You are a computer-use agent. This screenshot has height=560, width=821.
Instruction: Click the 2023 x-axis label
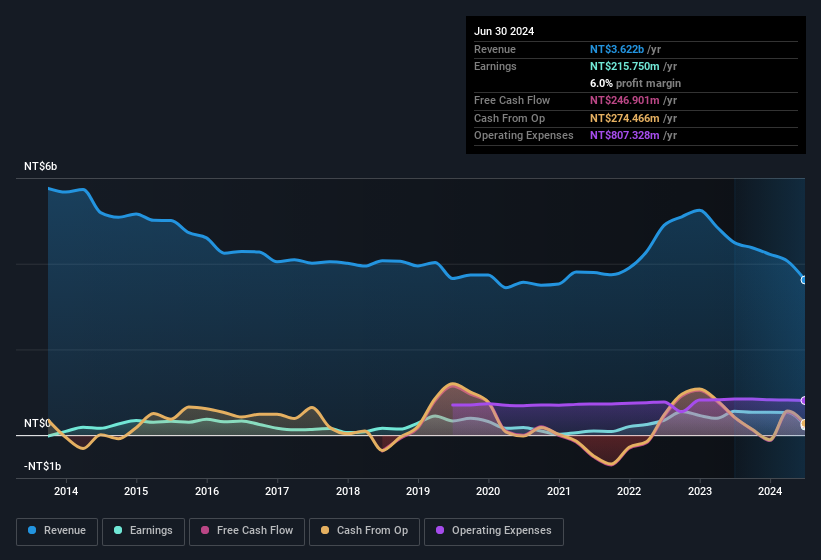point(700,491)
